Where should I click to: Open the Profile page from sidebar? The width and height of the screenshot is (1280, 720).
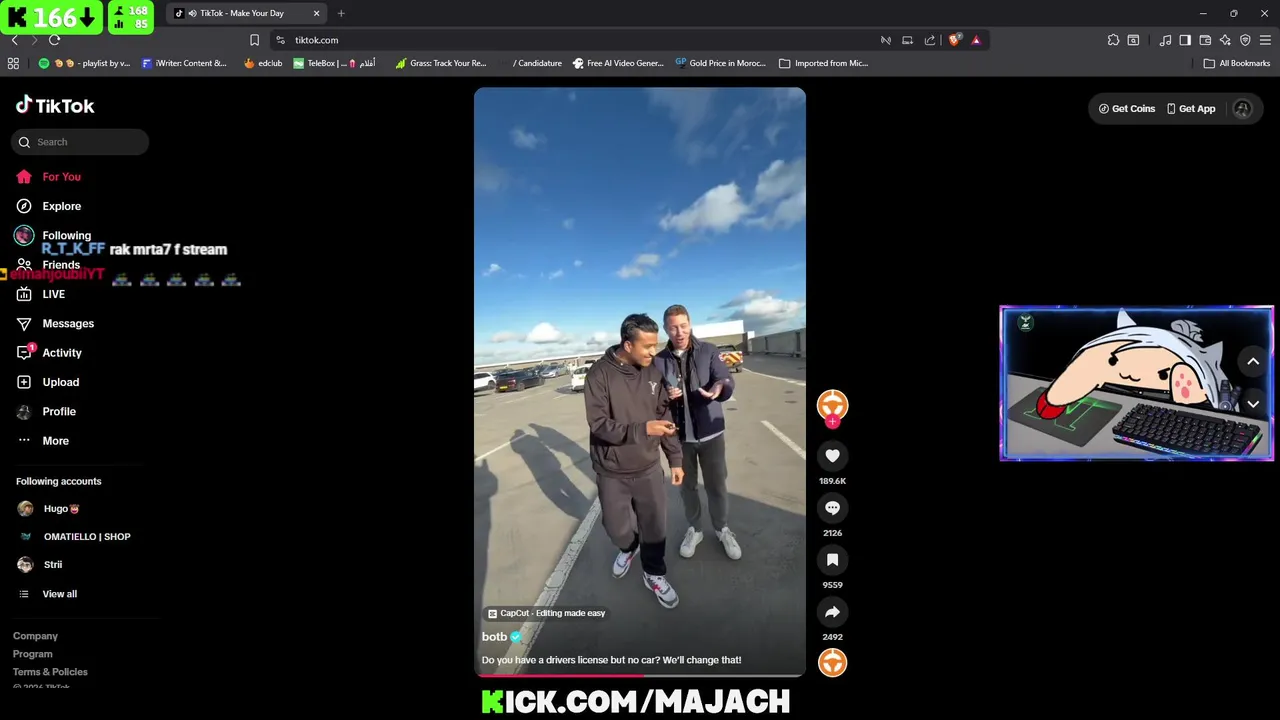coord(45,411)
